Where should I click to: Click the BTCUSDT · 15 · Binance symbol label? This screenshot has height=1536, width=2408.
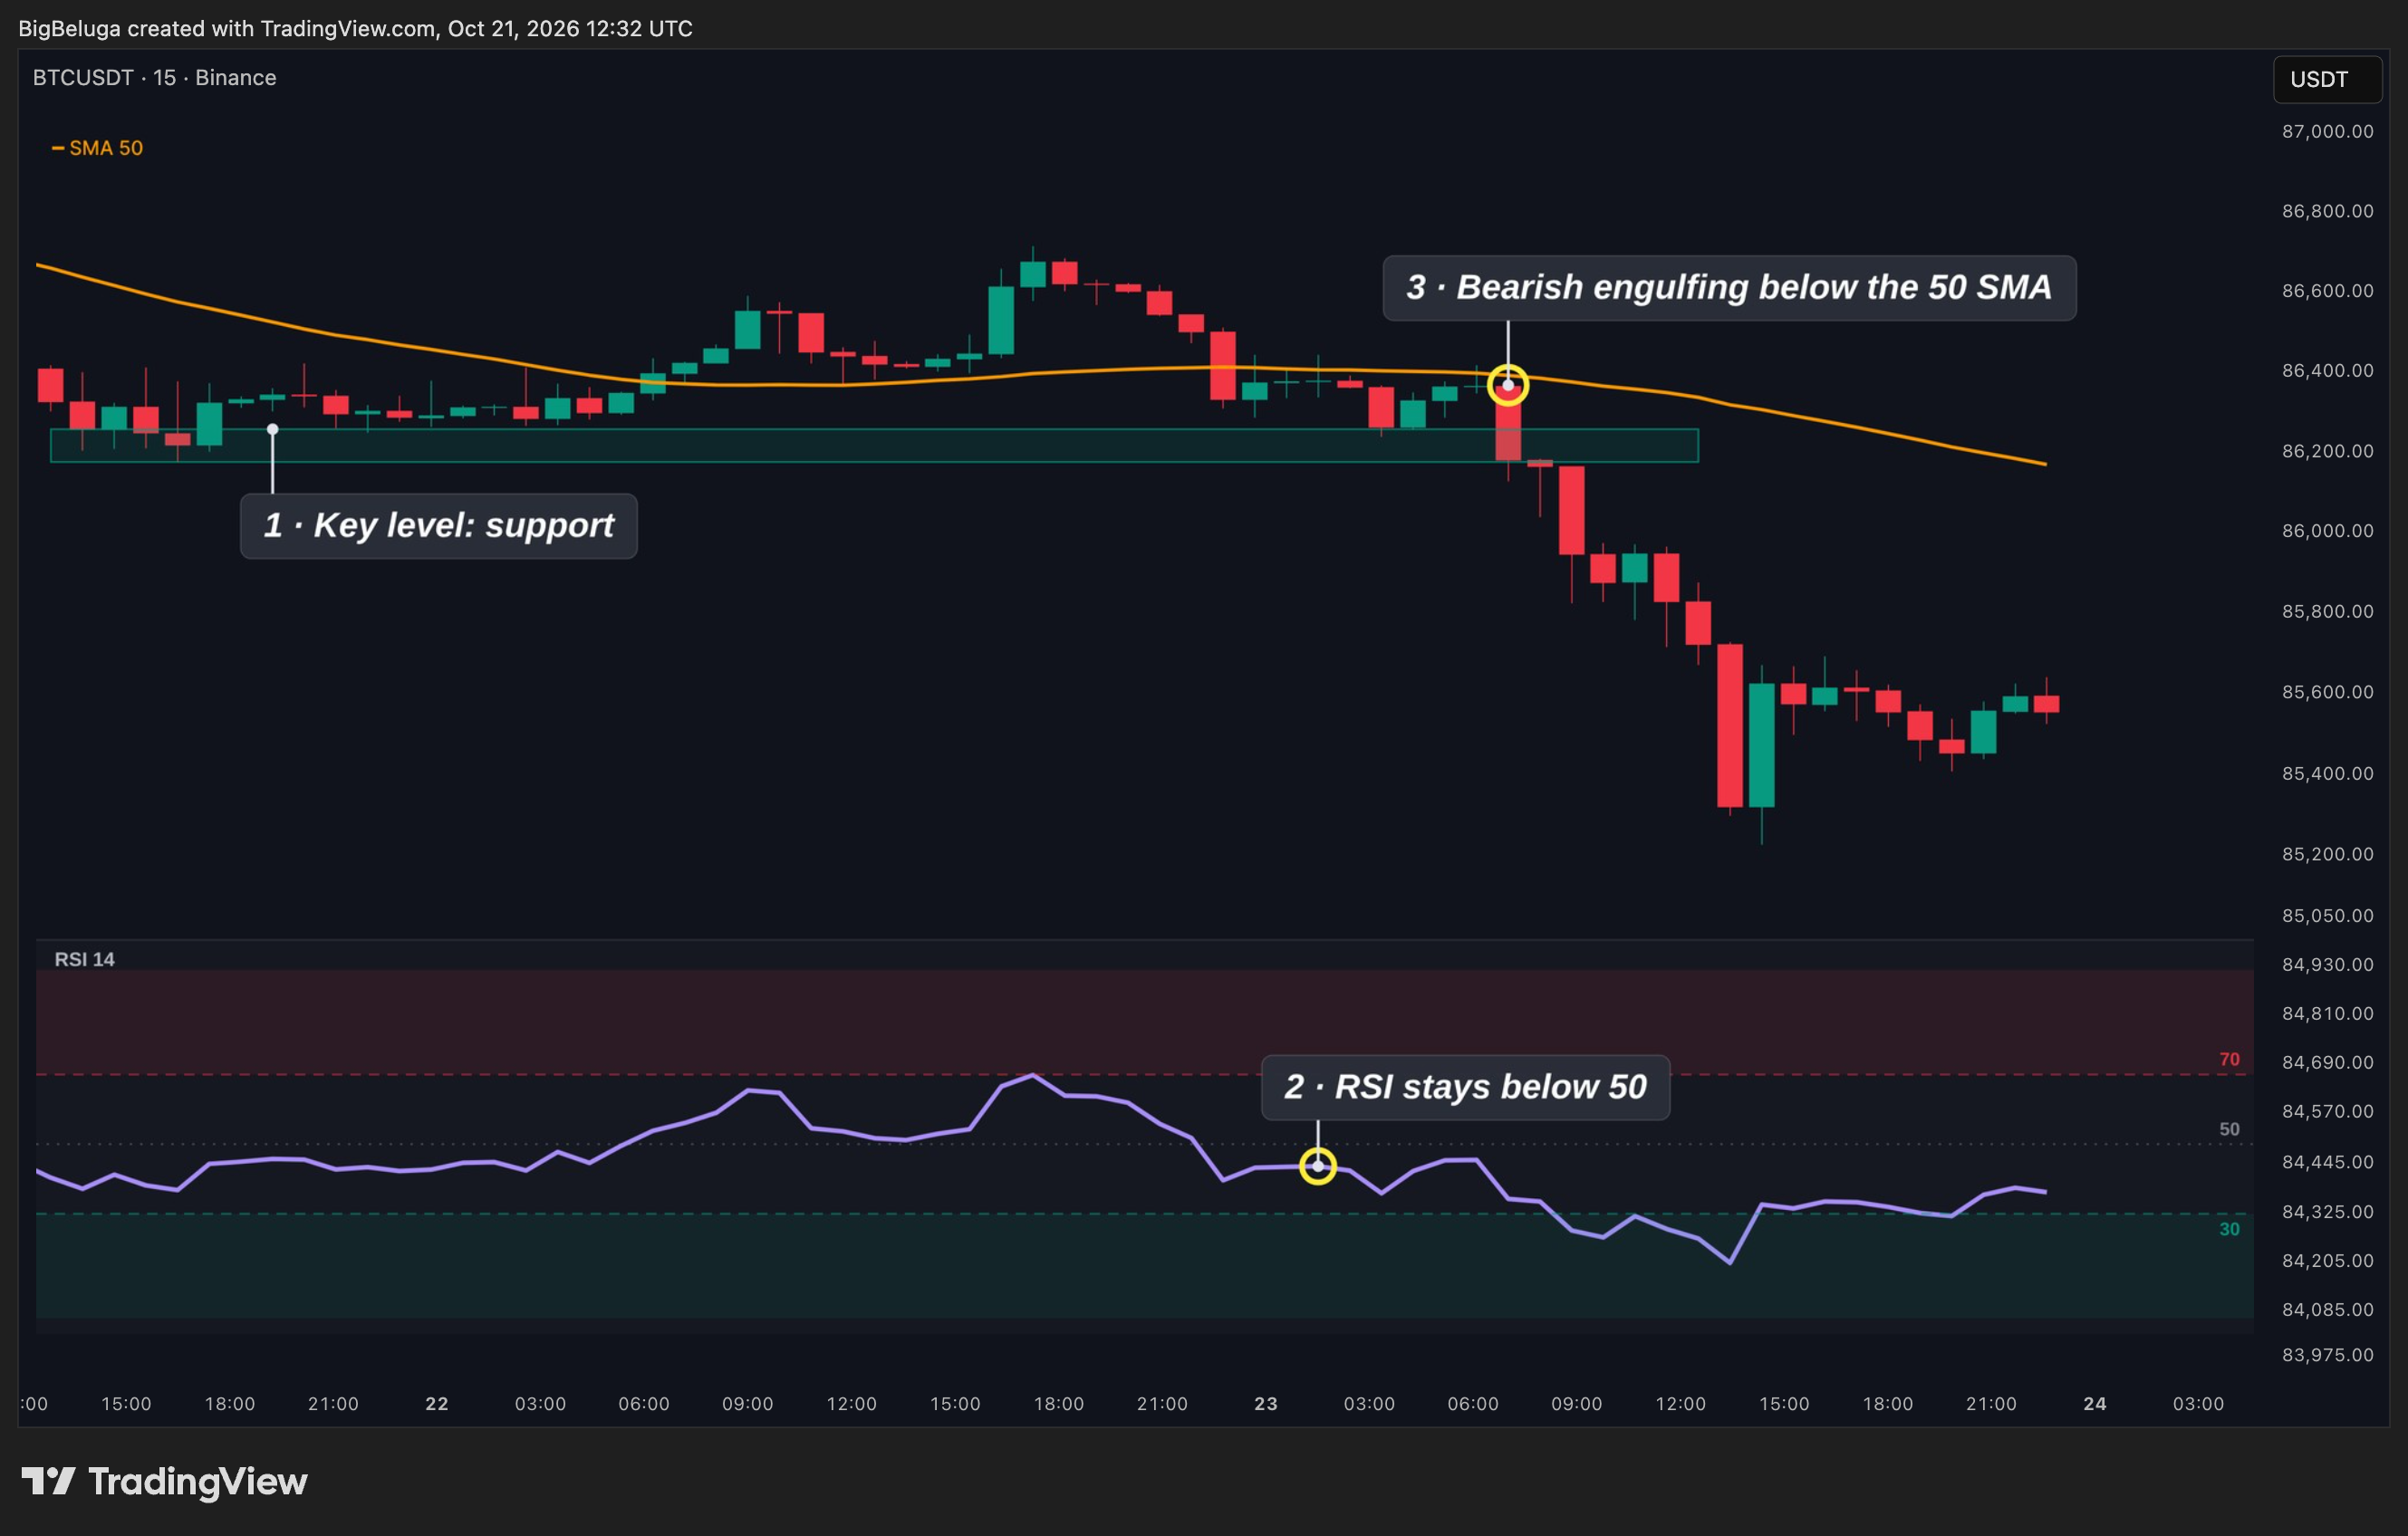(154, 78)
